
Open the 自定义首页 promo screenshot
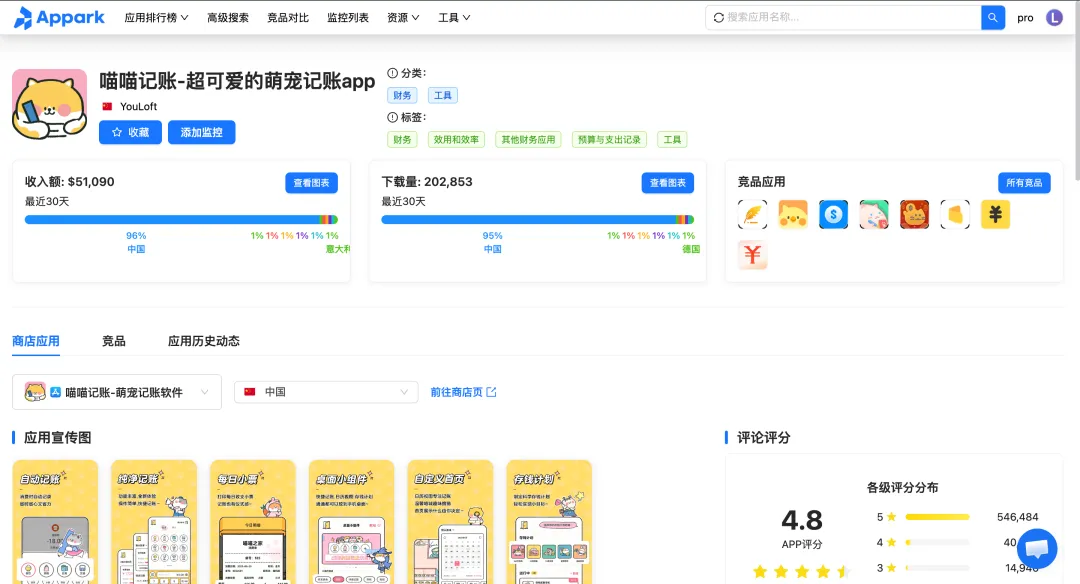coord(450,522)
